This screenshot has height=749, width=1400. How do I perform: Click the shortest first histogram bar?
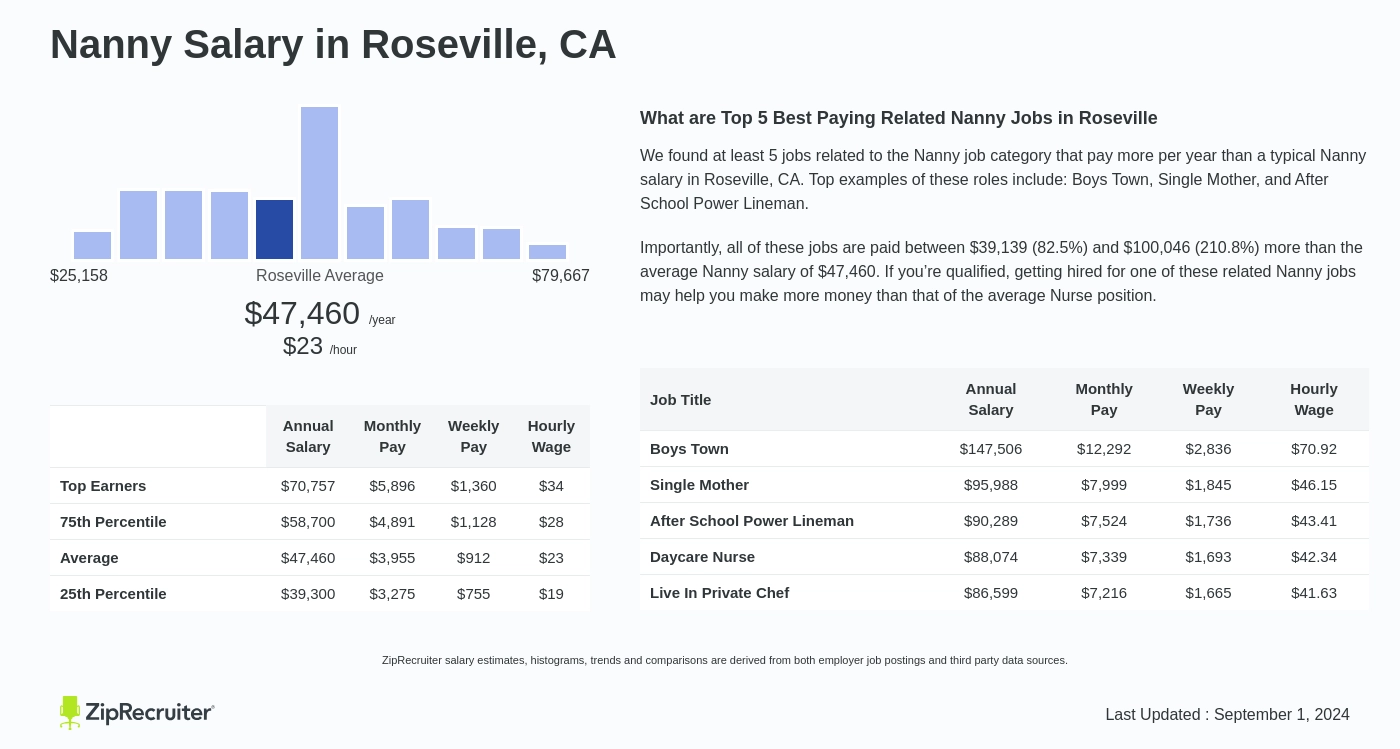[92, 245]
